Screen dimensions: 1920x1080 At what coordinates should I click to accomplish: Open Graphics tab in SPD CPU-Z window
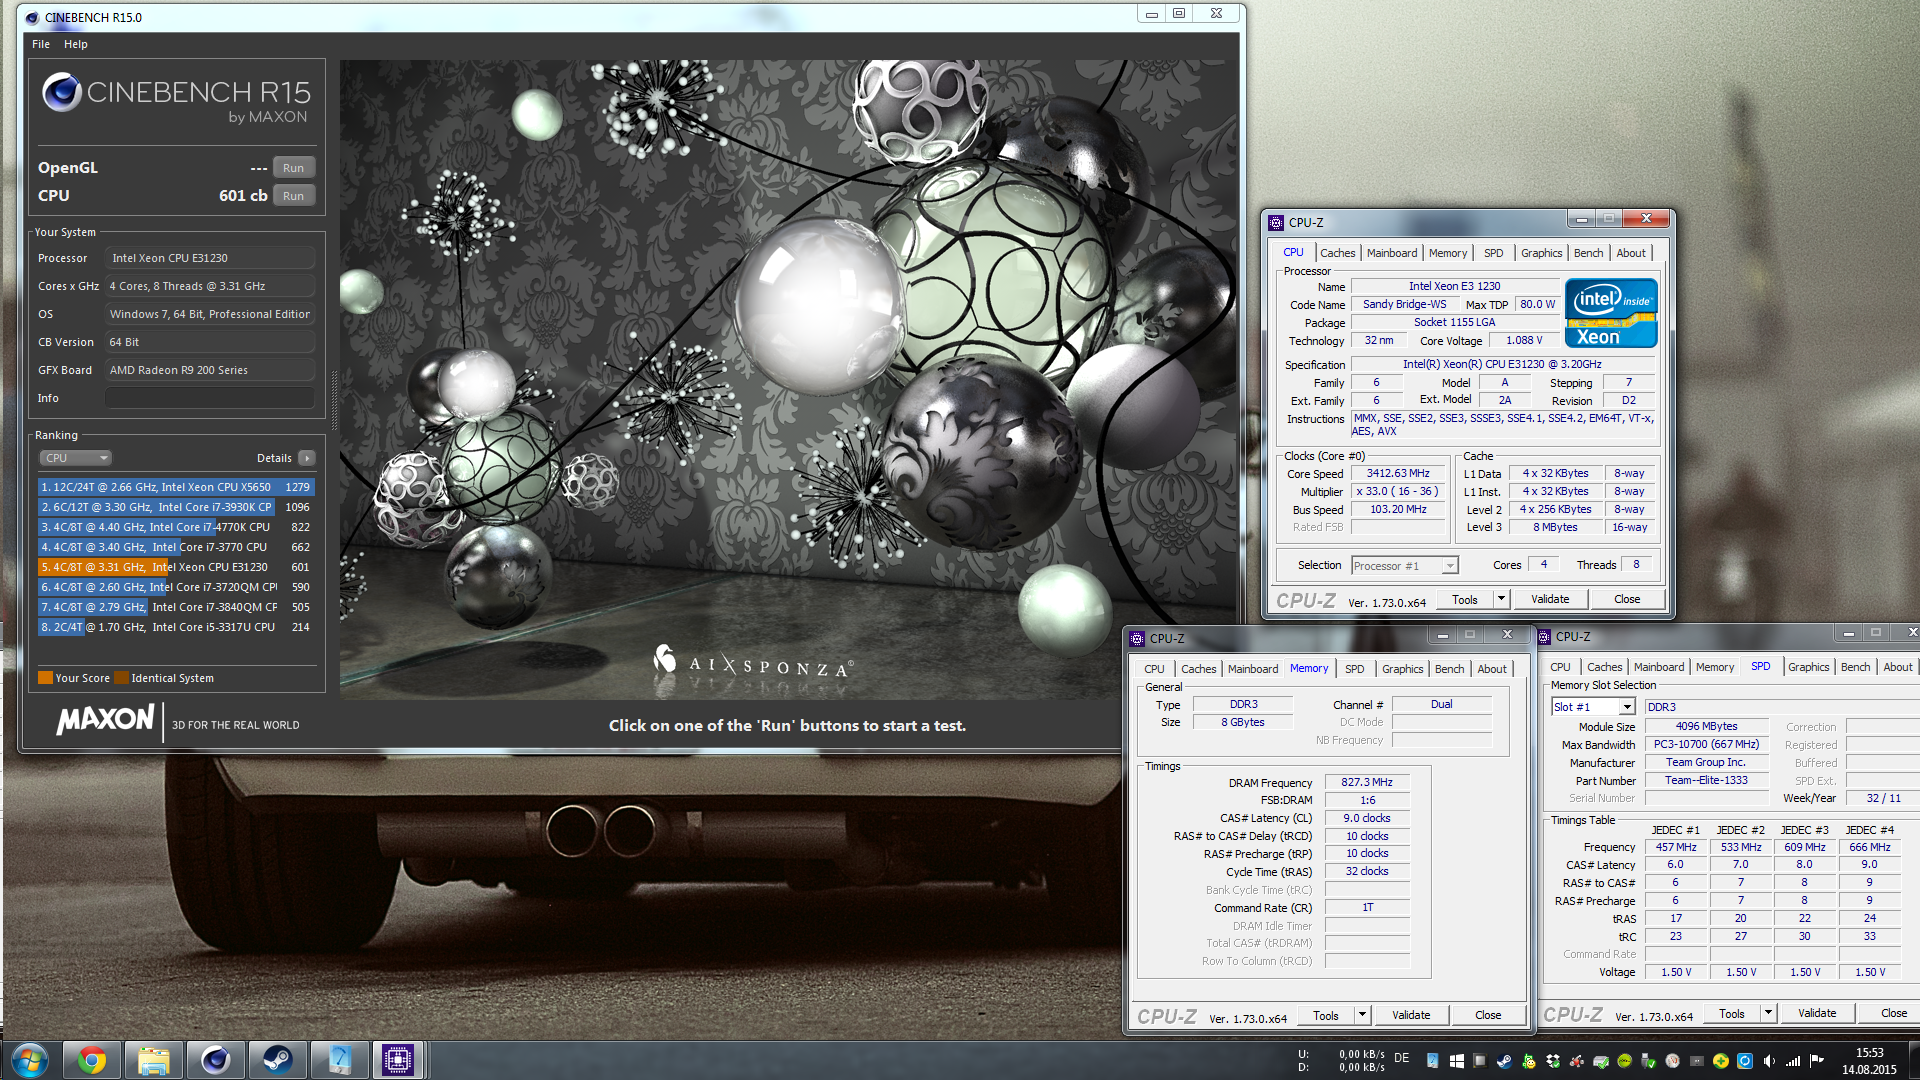point(1808,667)
